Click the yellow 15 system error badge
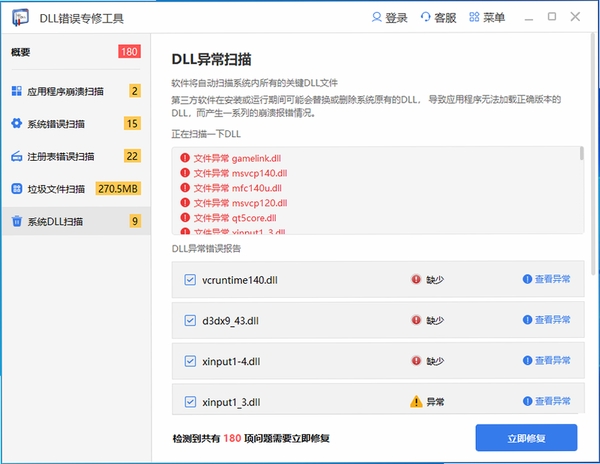 132,124
